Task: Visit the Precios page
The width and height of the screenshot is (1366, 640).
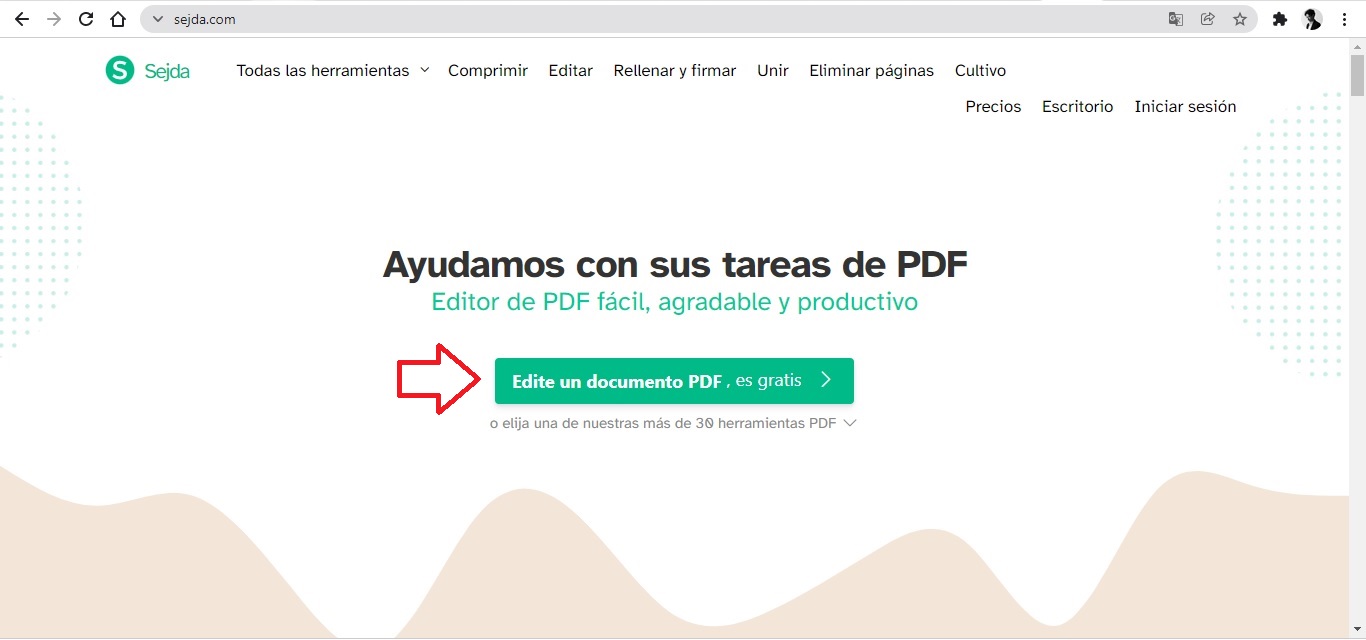Action: tap(993, 106)
